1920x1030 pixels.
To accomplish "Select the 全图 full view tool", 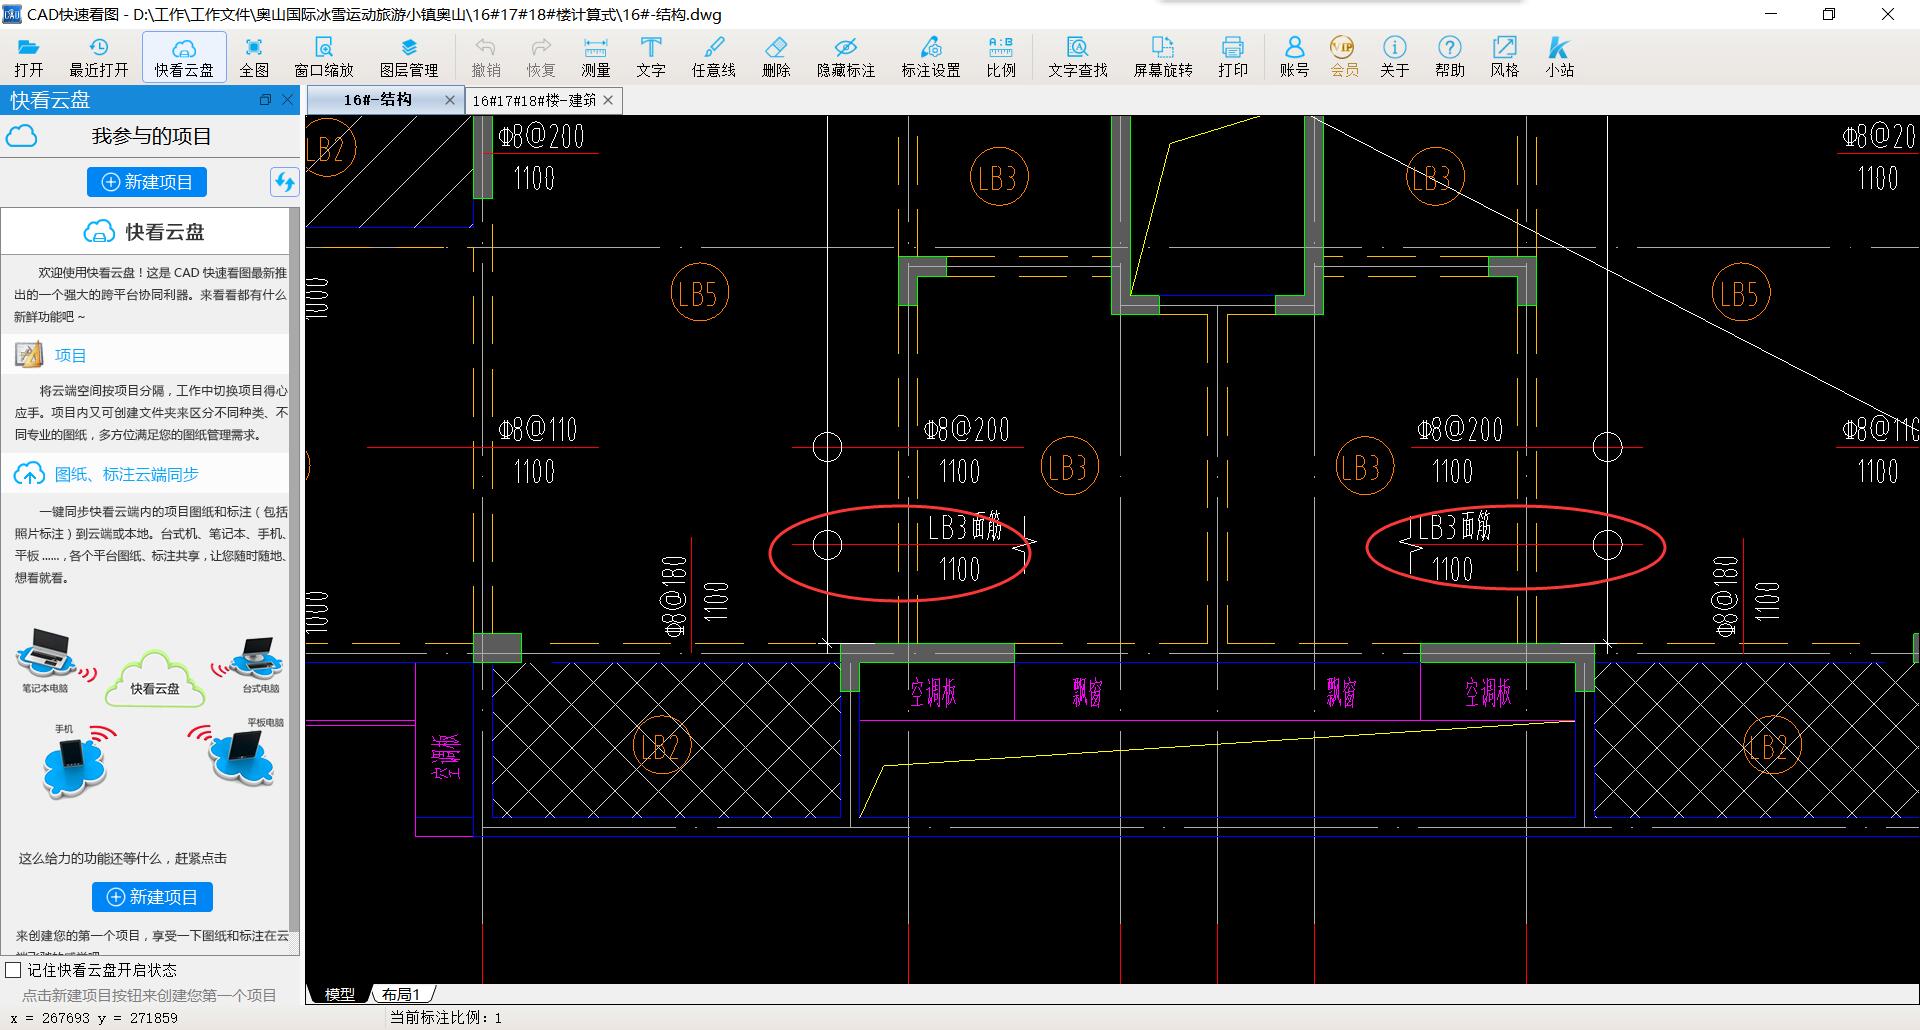I will [254, 57].
